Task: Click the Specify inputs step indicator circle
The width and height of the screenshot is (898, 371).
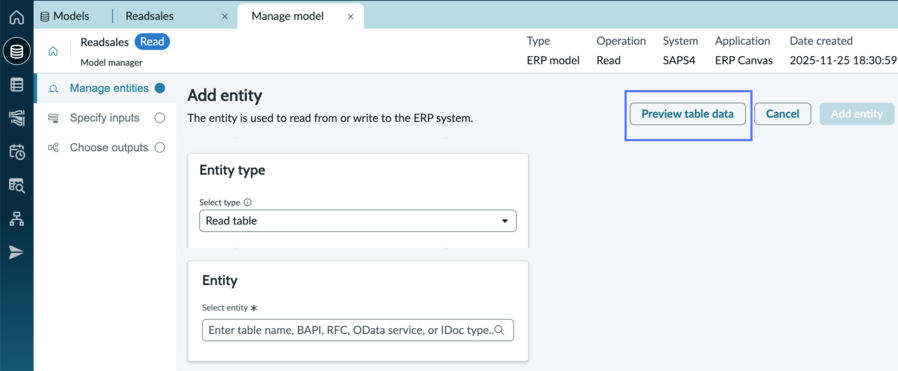Action: click(160, 118)
